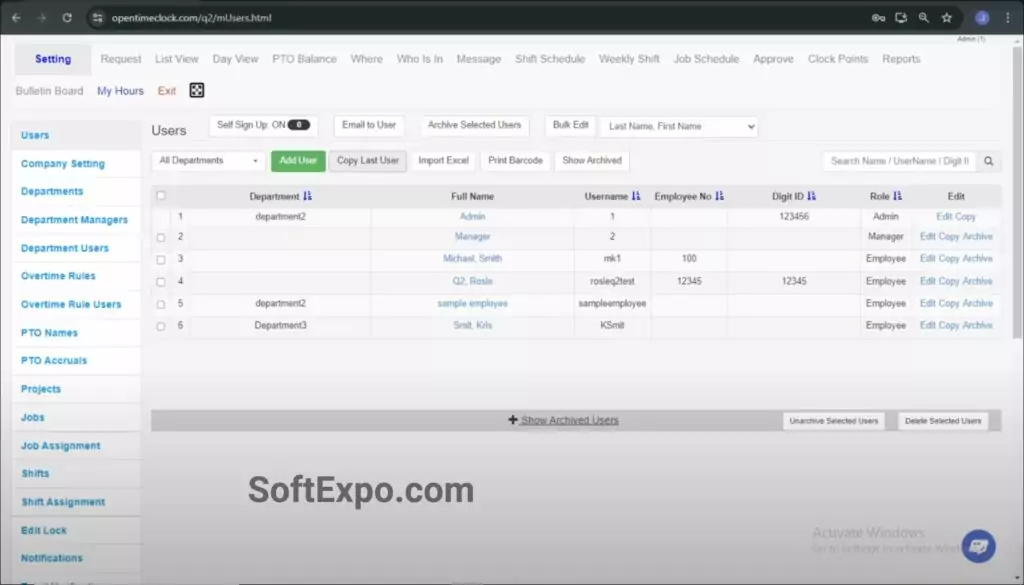Check the select-all users checkbox in header
The height and width of the screenshot is (585, 1024).
tap(161, 196)
